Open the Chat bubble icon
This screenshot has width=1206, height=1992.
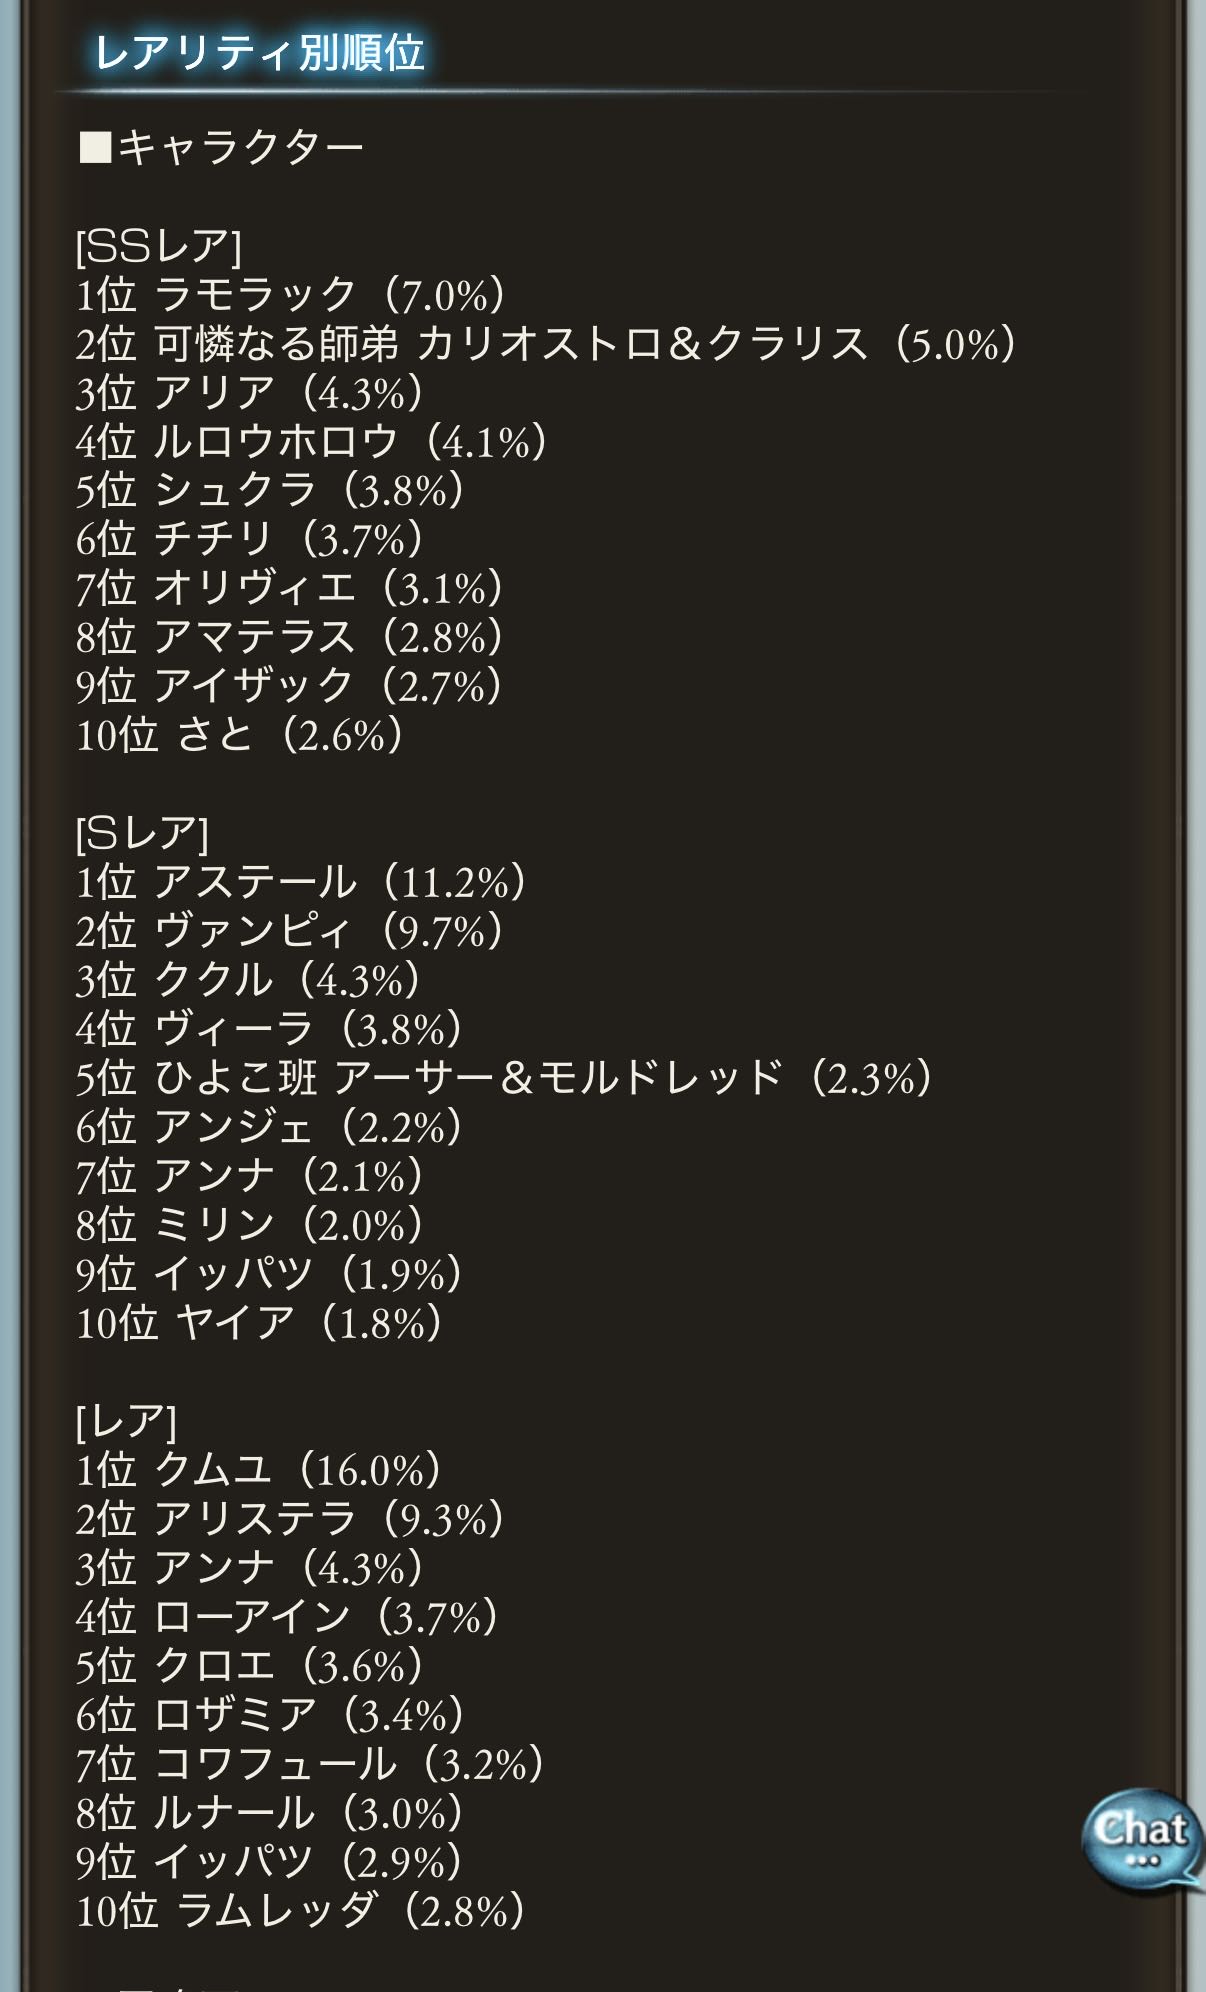coord(1140,1841)
